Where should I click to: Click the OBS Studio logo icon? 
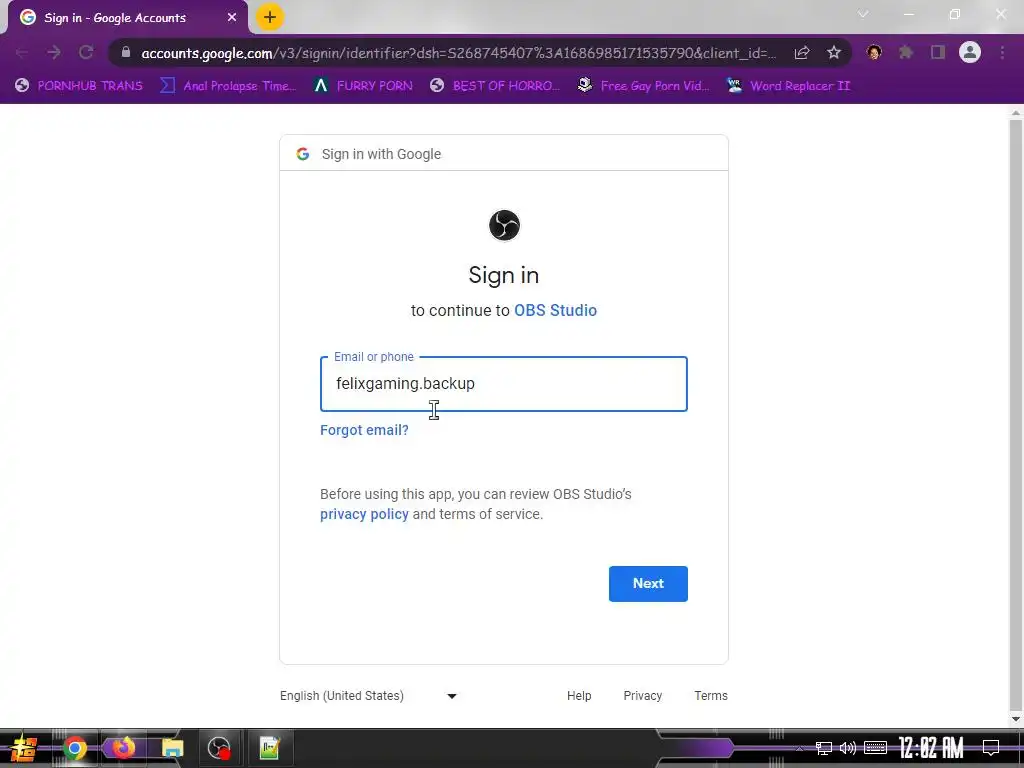click(x=504, y=225)
